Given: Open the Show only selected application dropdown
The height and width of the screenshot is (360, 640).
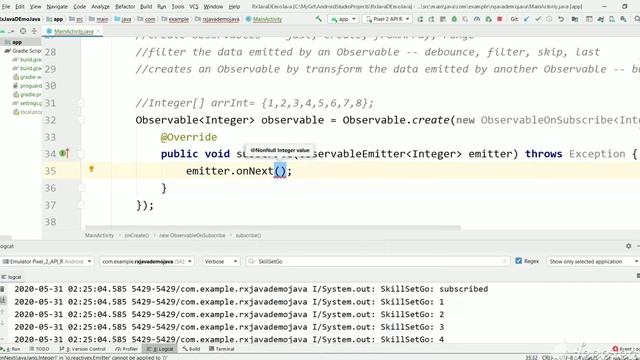Looking at the screenshot, I should coord(593,261).
